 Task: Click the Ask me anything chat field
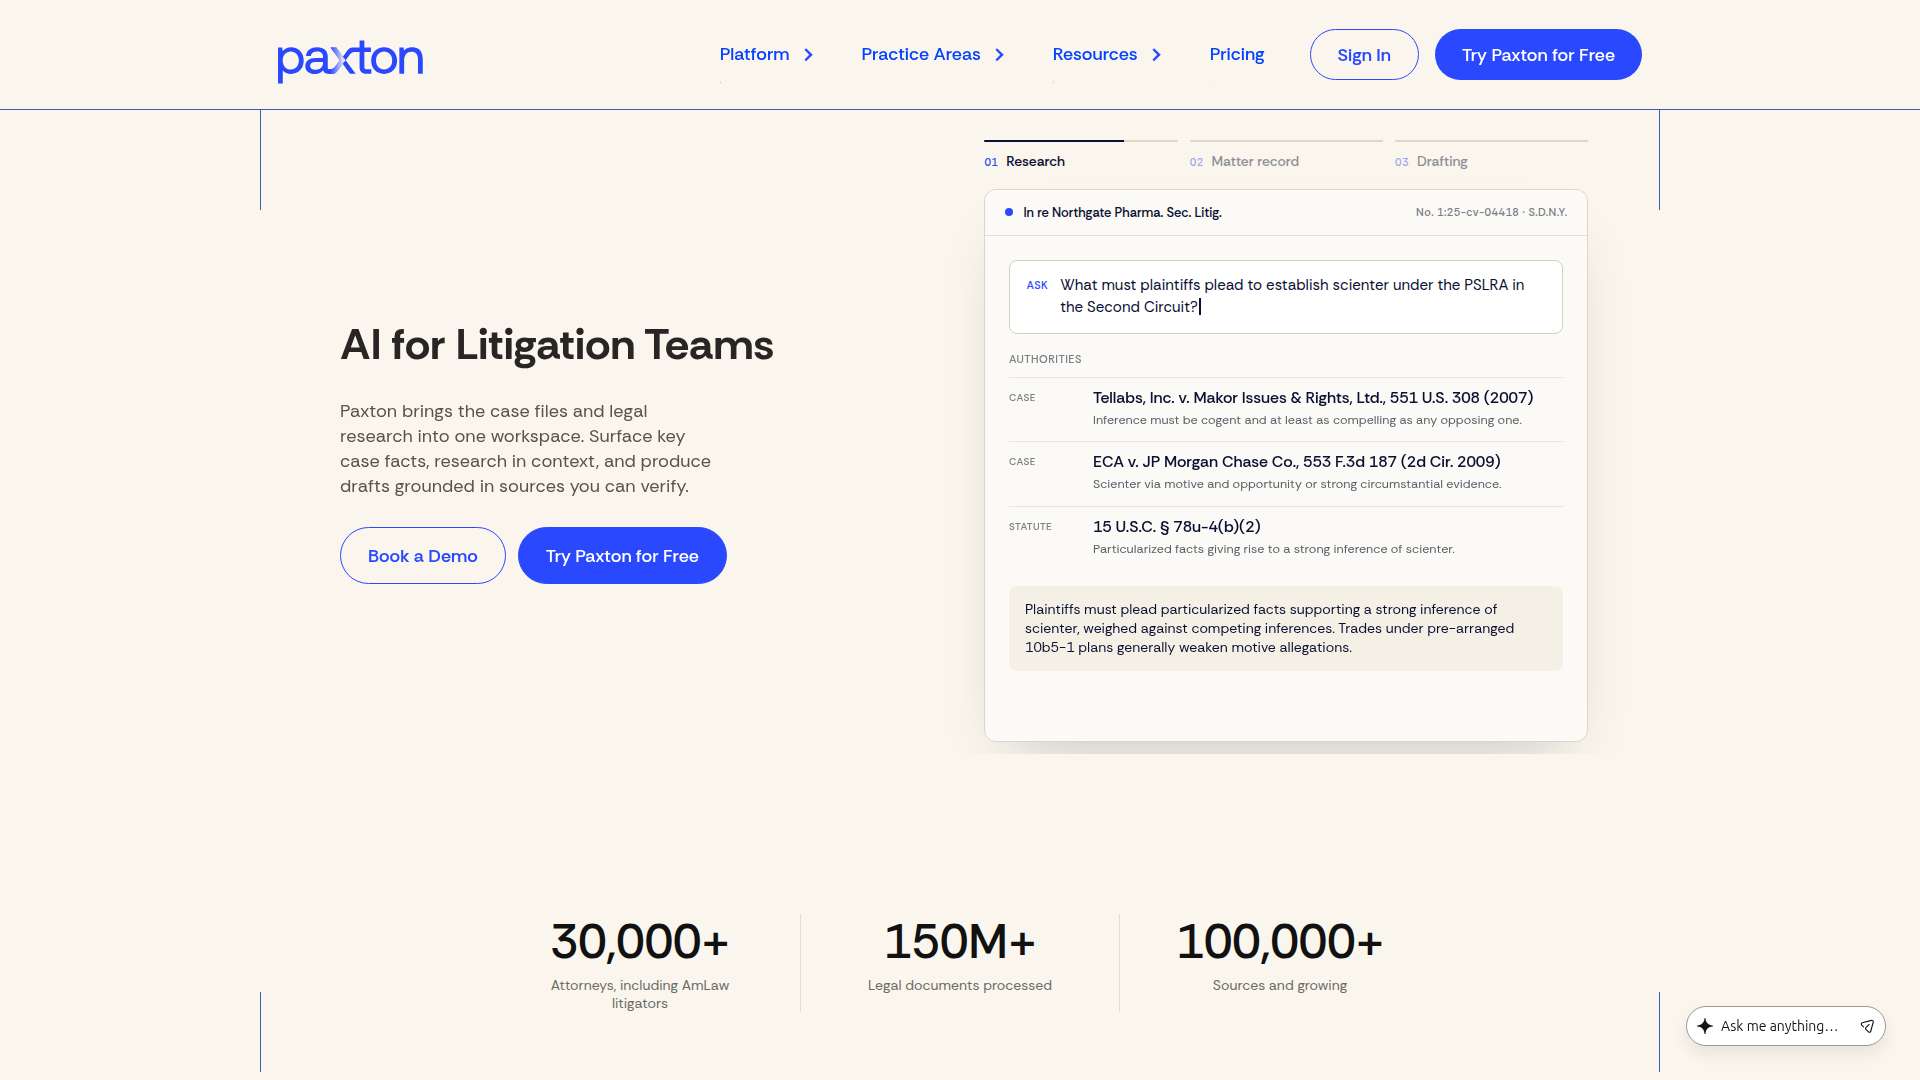click(1779, 1026)
